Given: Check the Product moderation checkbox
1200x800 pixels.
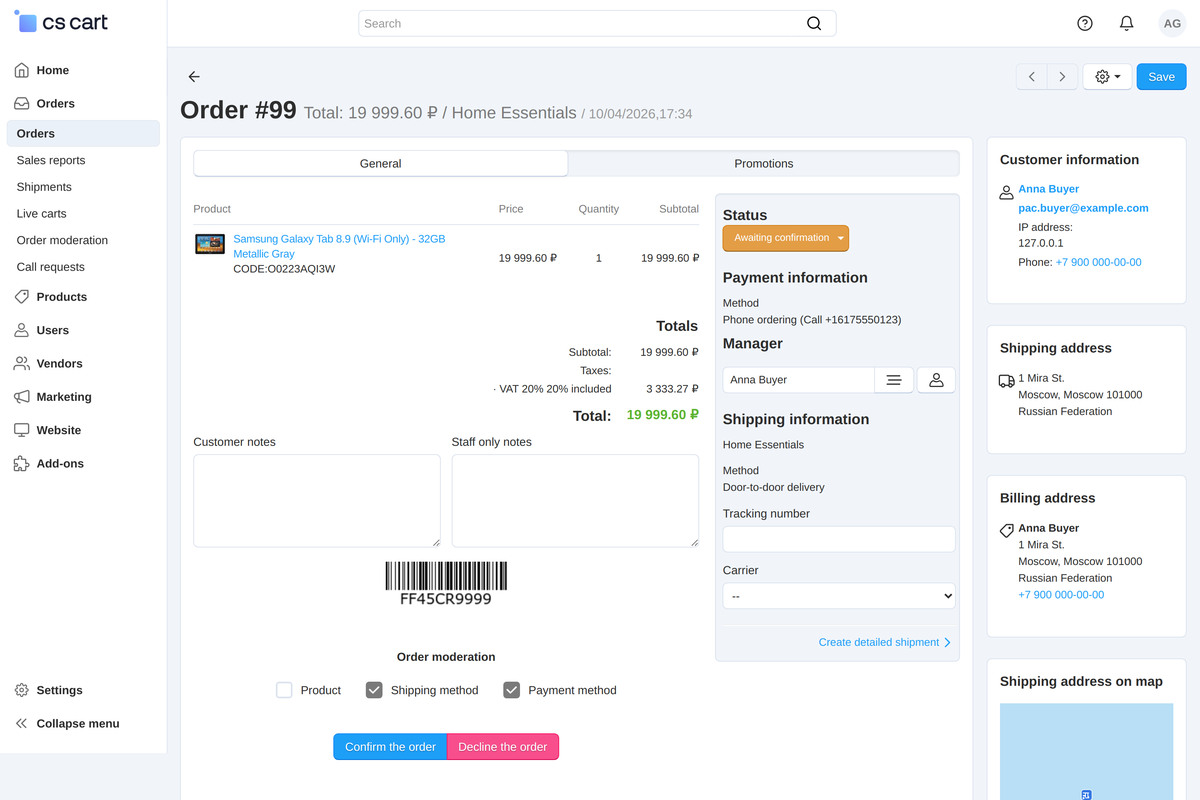Looking at the screenshot, I should [x=284, y=690].
